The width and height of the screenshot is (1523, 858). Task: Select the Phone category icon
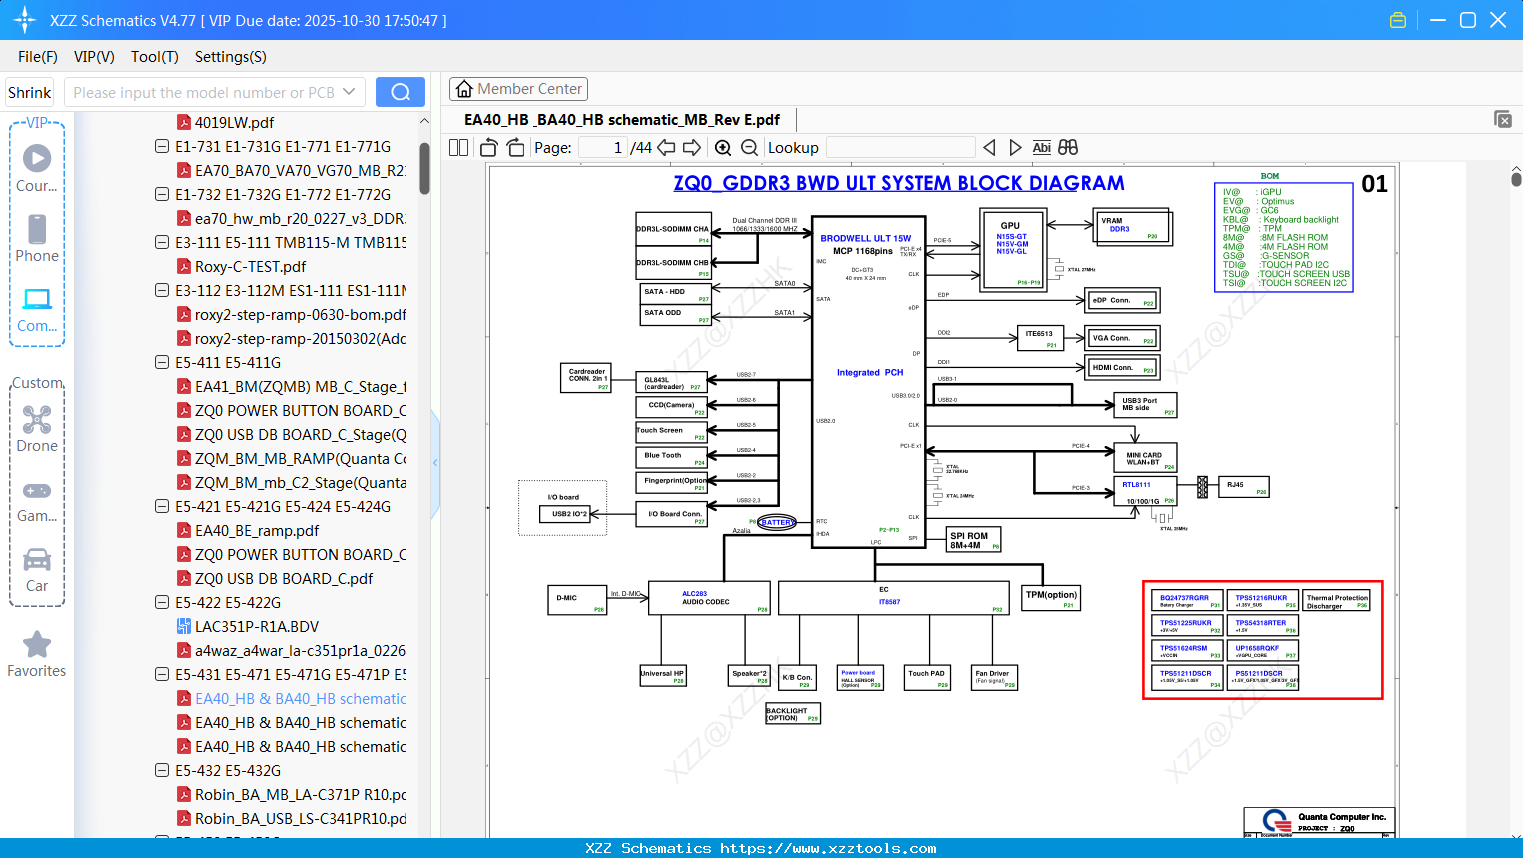(37, 238)
